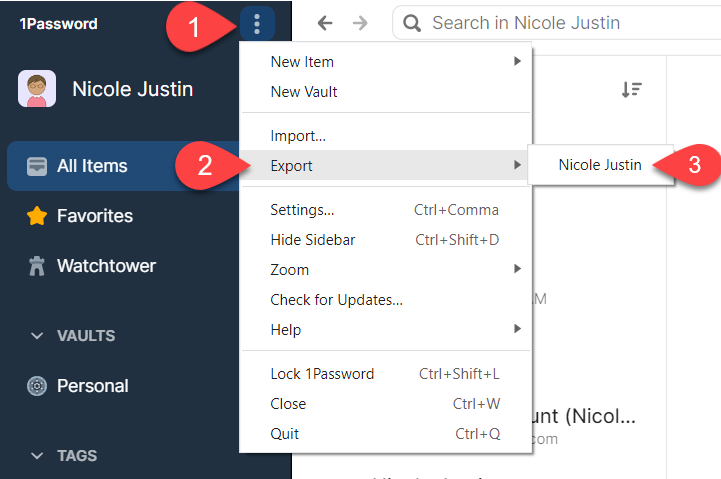Open the Personal vault label

(92, 386)
